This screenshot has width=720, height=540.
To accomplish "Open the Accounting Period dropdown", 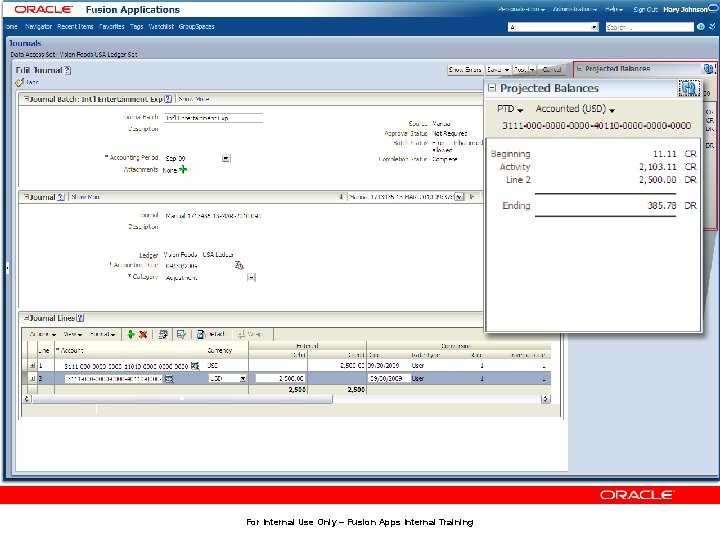I will click(226, 158).
